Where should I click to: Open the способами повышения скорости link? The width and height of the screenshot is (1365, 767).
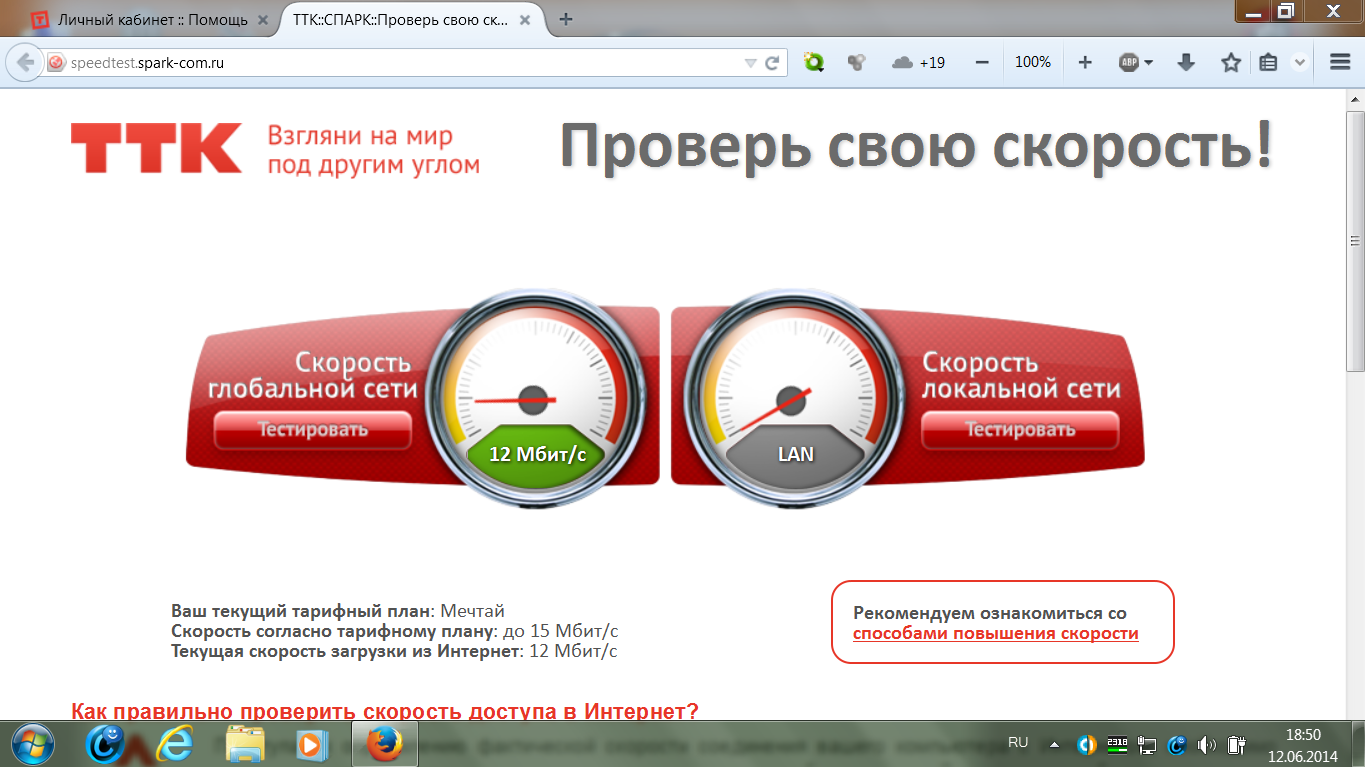pos(995,633)
